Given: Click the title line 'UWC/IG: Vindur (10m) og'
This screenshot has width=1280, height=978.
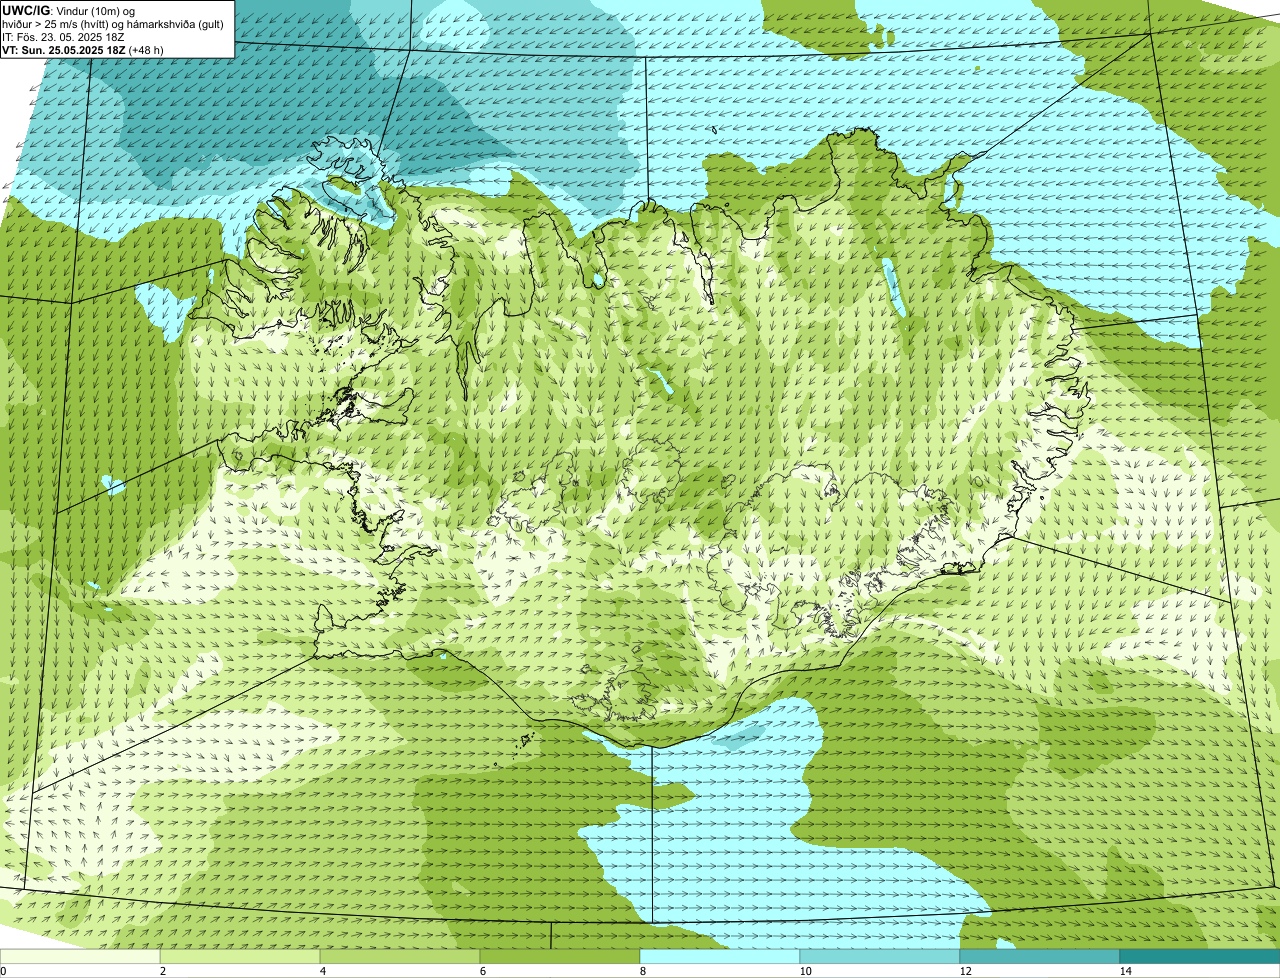Looking at the screenshot, I should click(69, 11).
